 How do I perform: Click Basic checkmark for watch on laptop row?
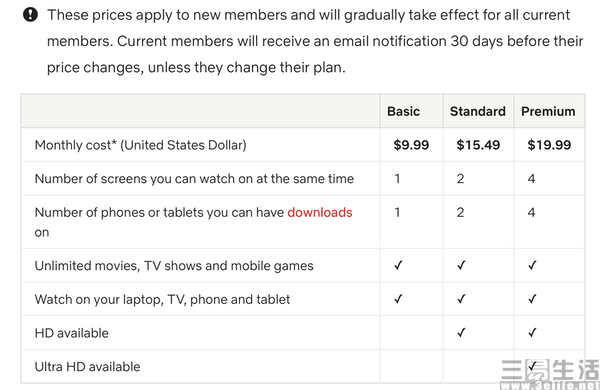click(398, 299)
